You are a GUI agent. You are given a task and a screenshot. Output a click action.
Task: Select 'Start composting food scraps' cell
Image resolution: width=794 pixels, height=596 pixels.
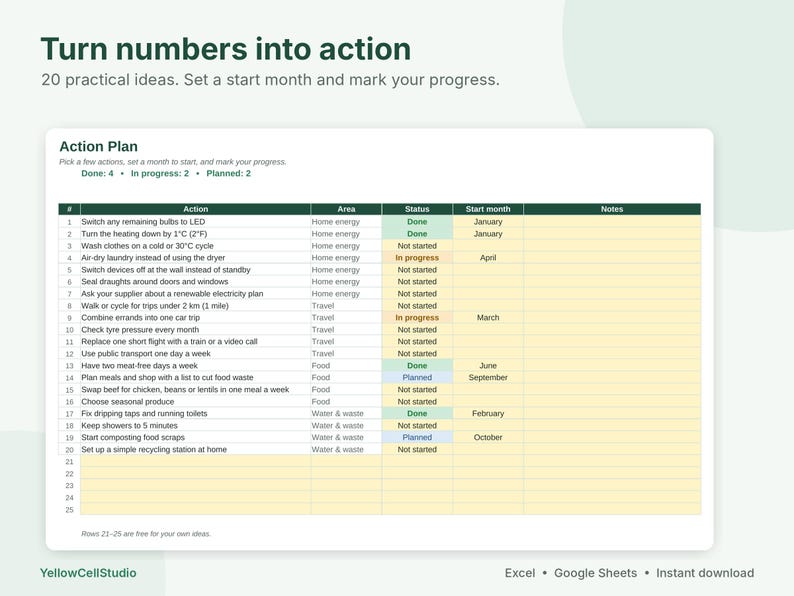pos(195,438)
